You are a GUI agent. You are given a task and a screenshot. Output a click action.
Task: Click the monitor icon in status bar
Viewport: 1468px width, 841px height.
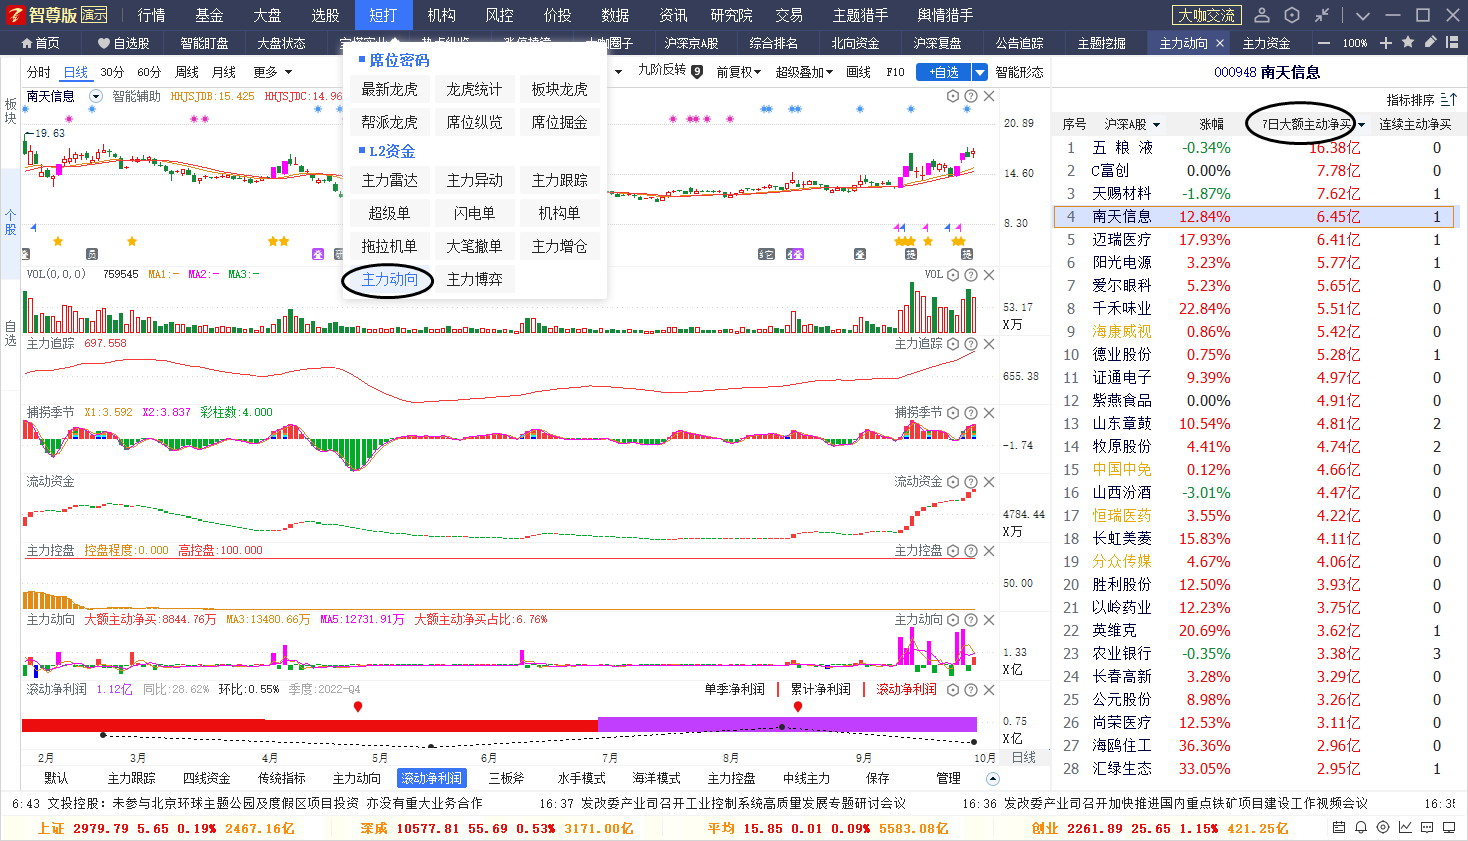pyautogui.click(x=1449, y=828)
